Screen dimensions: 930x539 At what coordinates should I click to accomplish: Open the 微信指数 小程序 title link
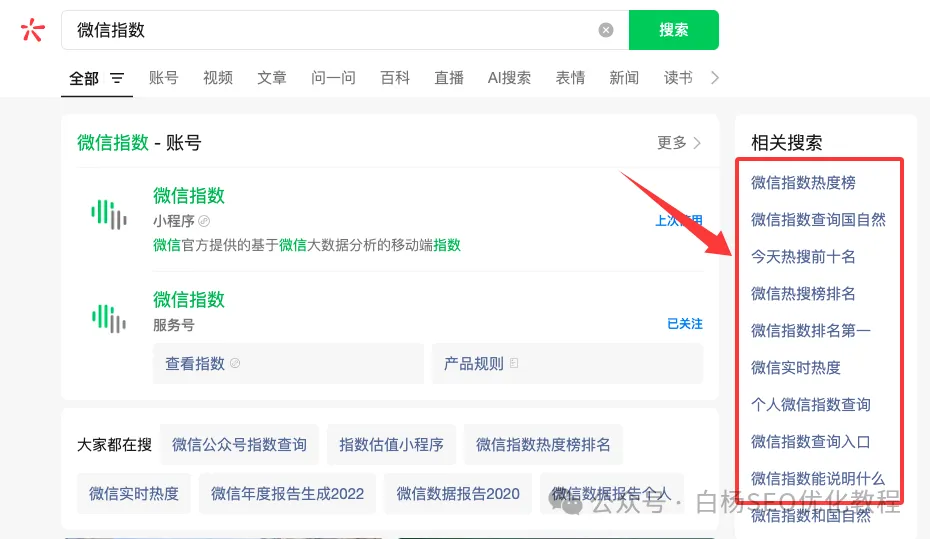point(189,196)
